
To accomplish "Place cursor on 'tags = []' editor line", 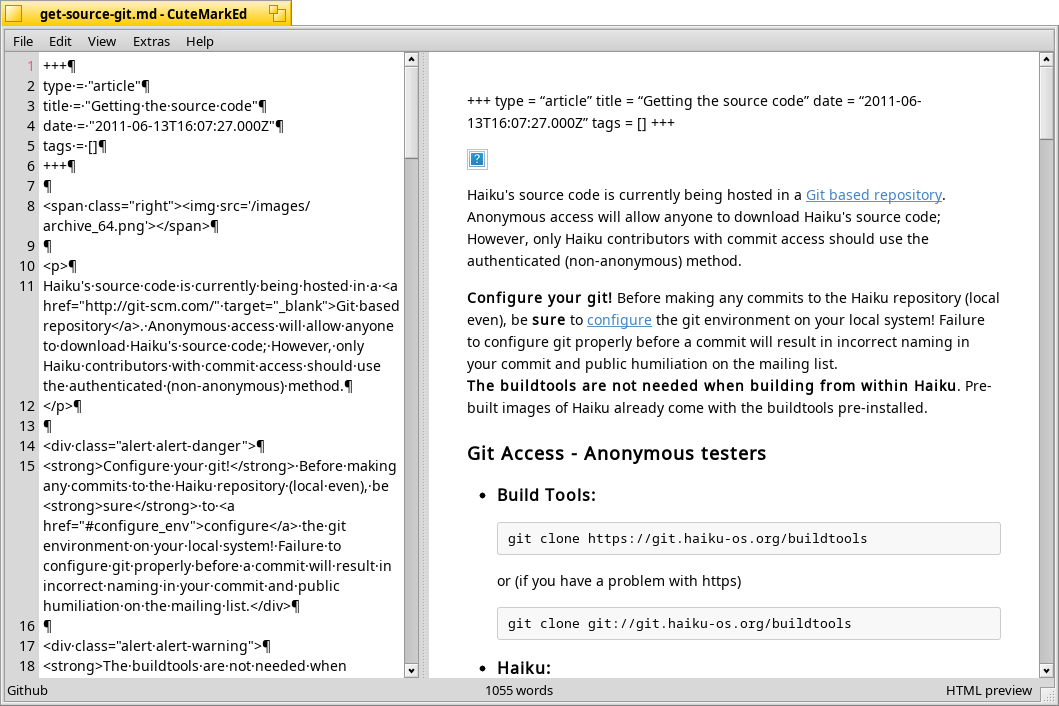I will [74, 146].
